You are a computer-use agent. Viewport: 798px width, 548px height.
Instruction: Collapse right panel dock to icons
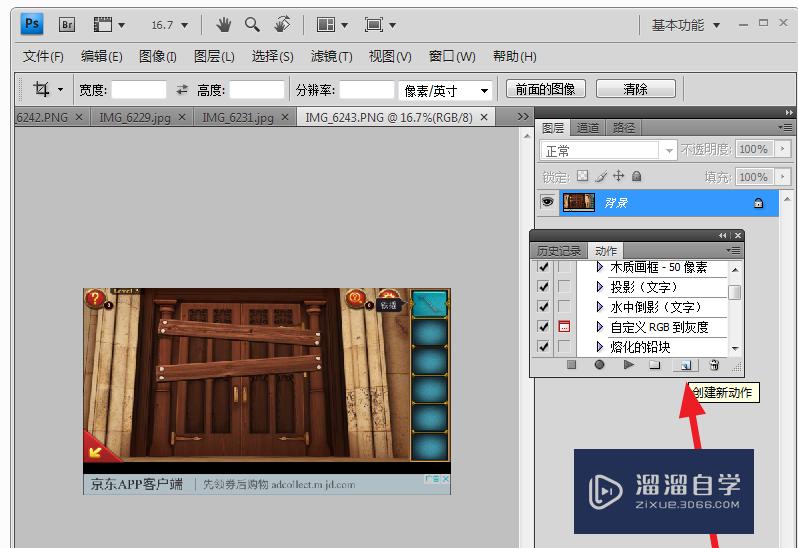pos(789,112)
